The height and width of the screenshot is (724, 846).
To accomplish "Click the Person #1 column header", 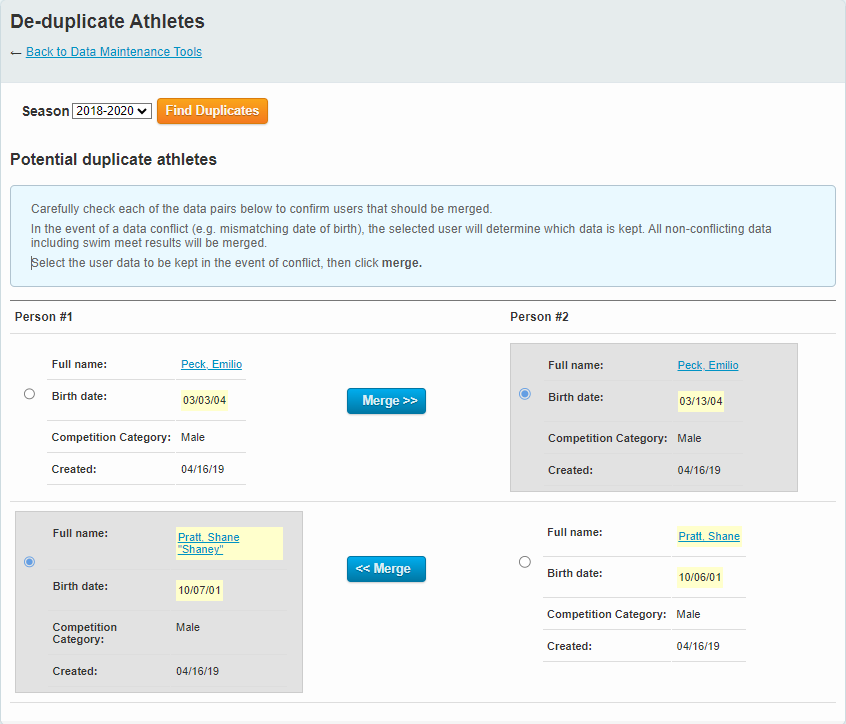I will tap(43, 317).
